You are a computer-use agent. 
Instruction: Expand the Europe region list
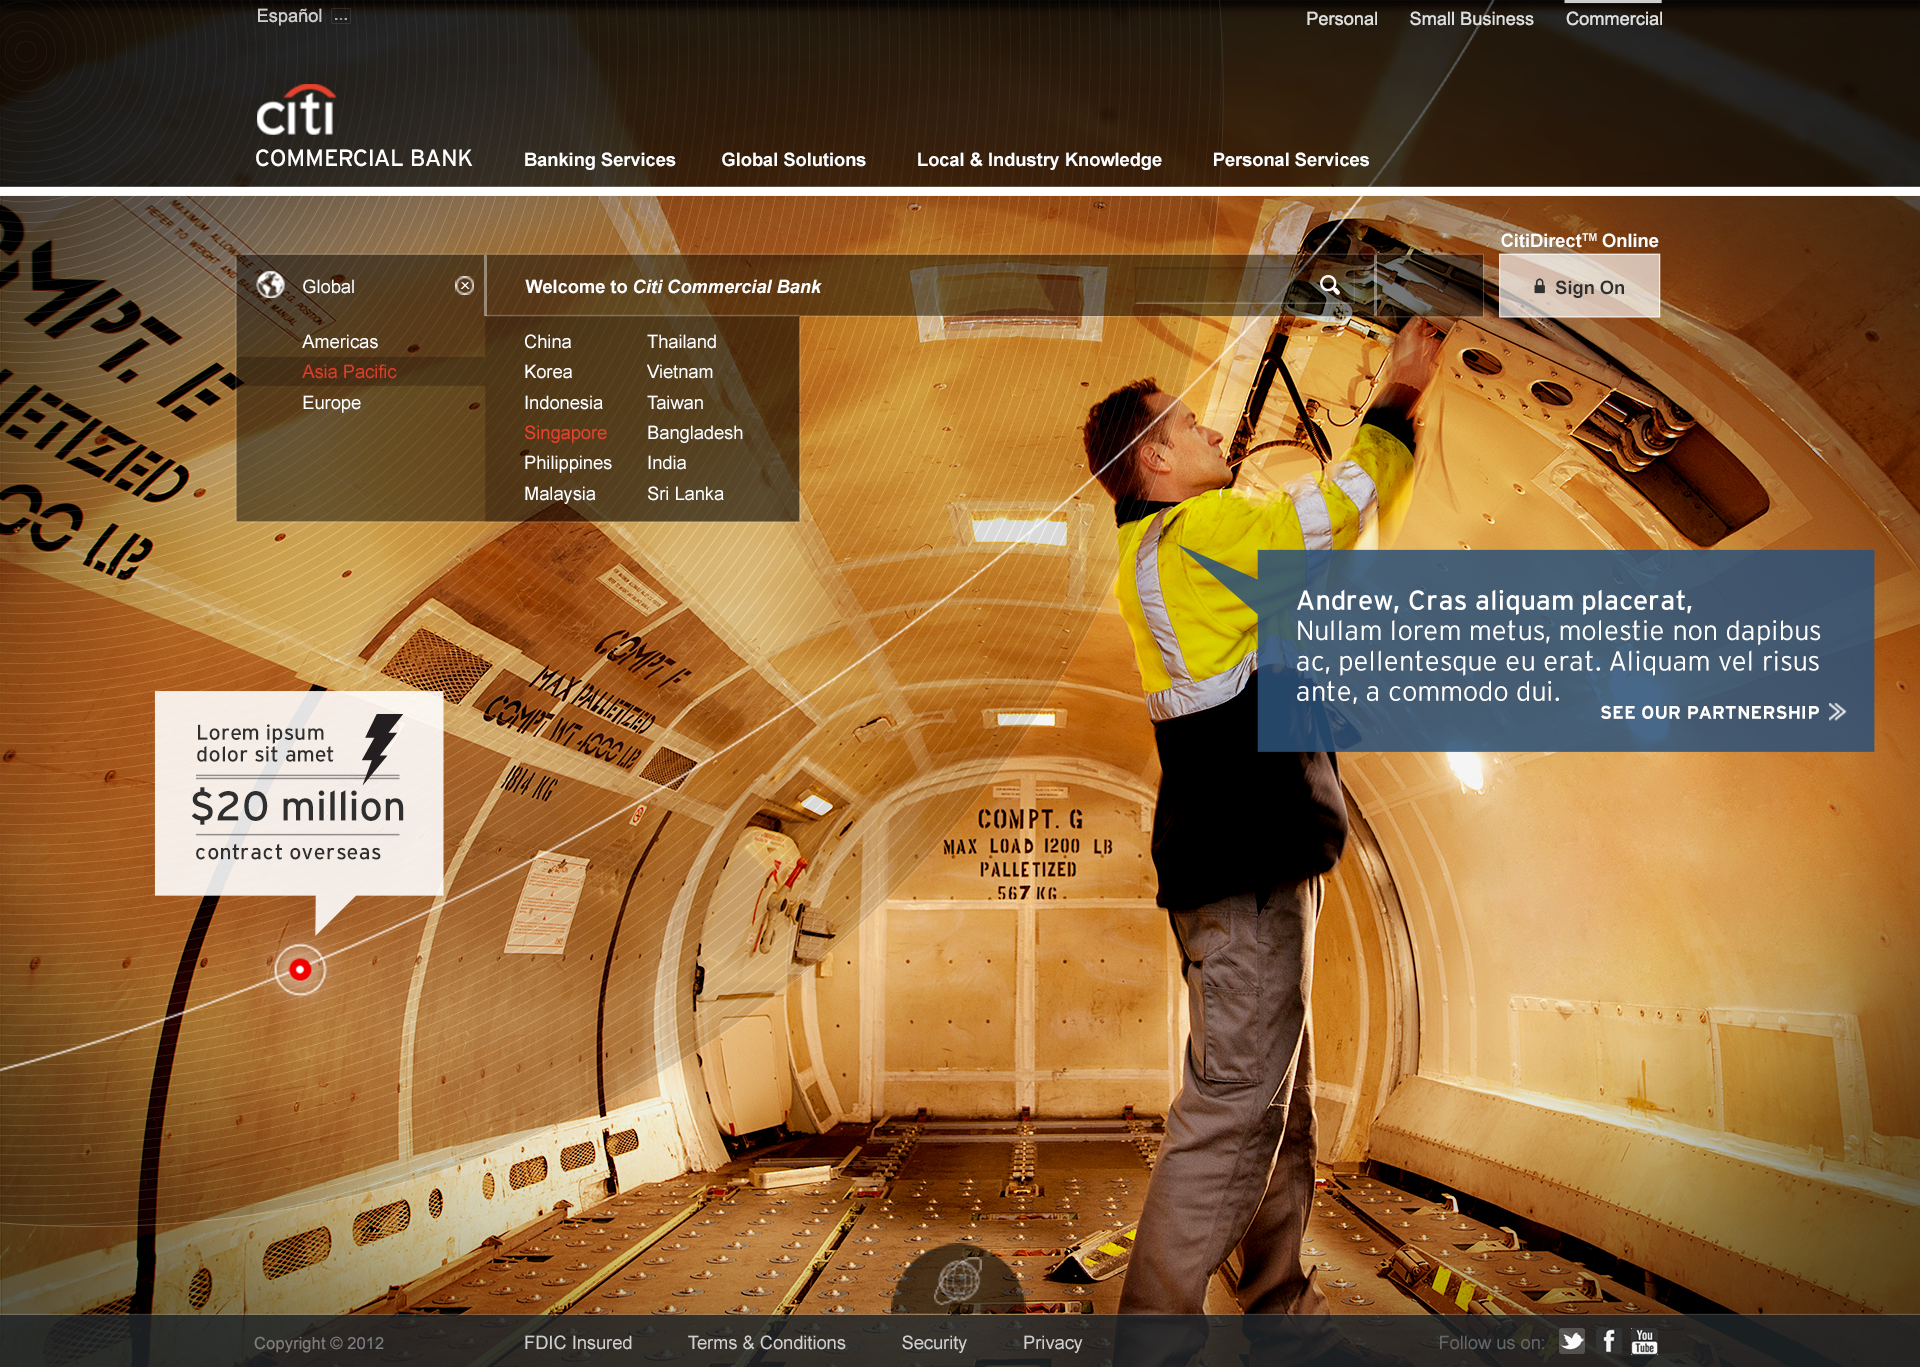point(331,403)
